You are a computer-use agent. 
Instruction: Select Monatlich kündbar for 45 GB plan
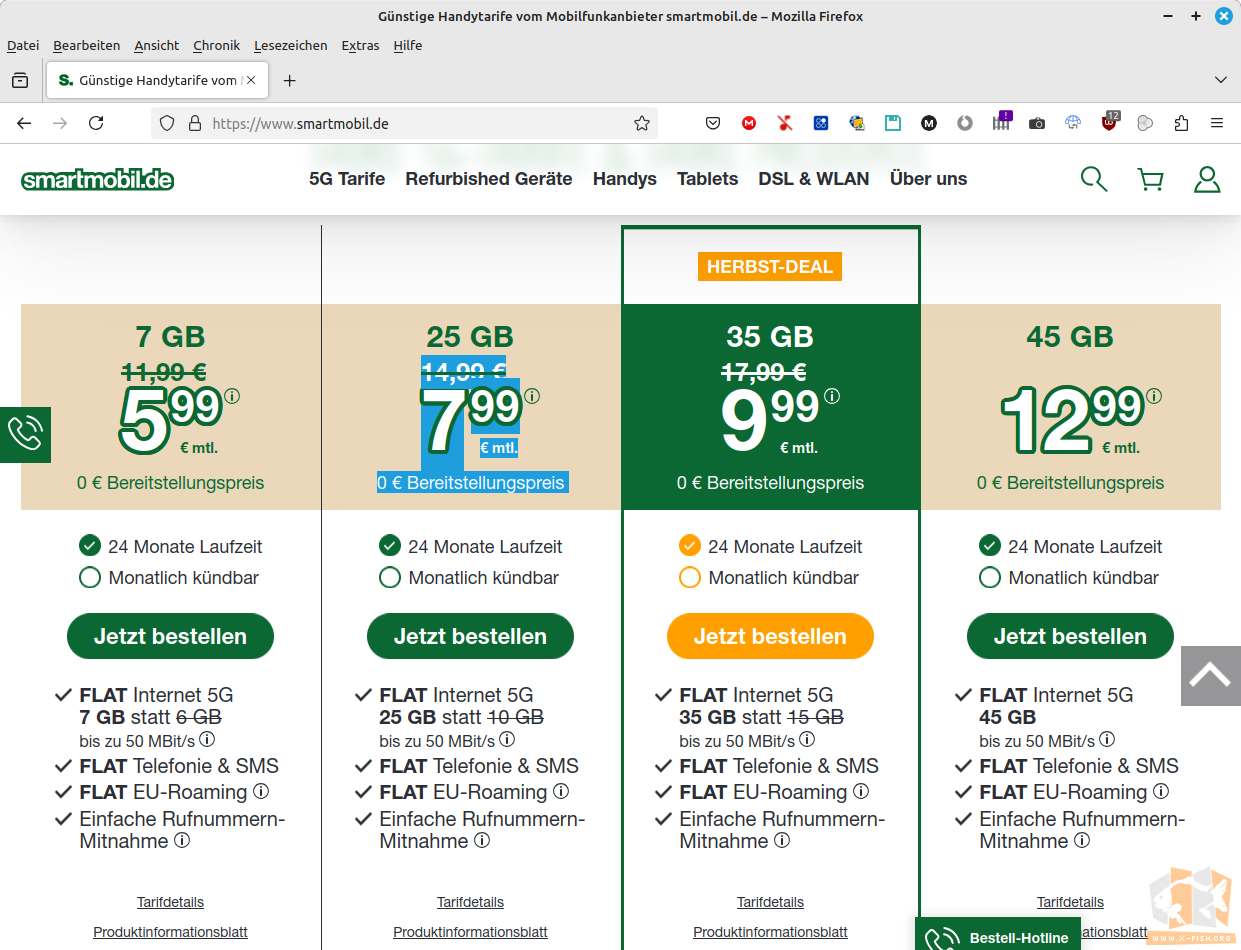pos(990,577)
